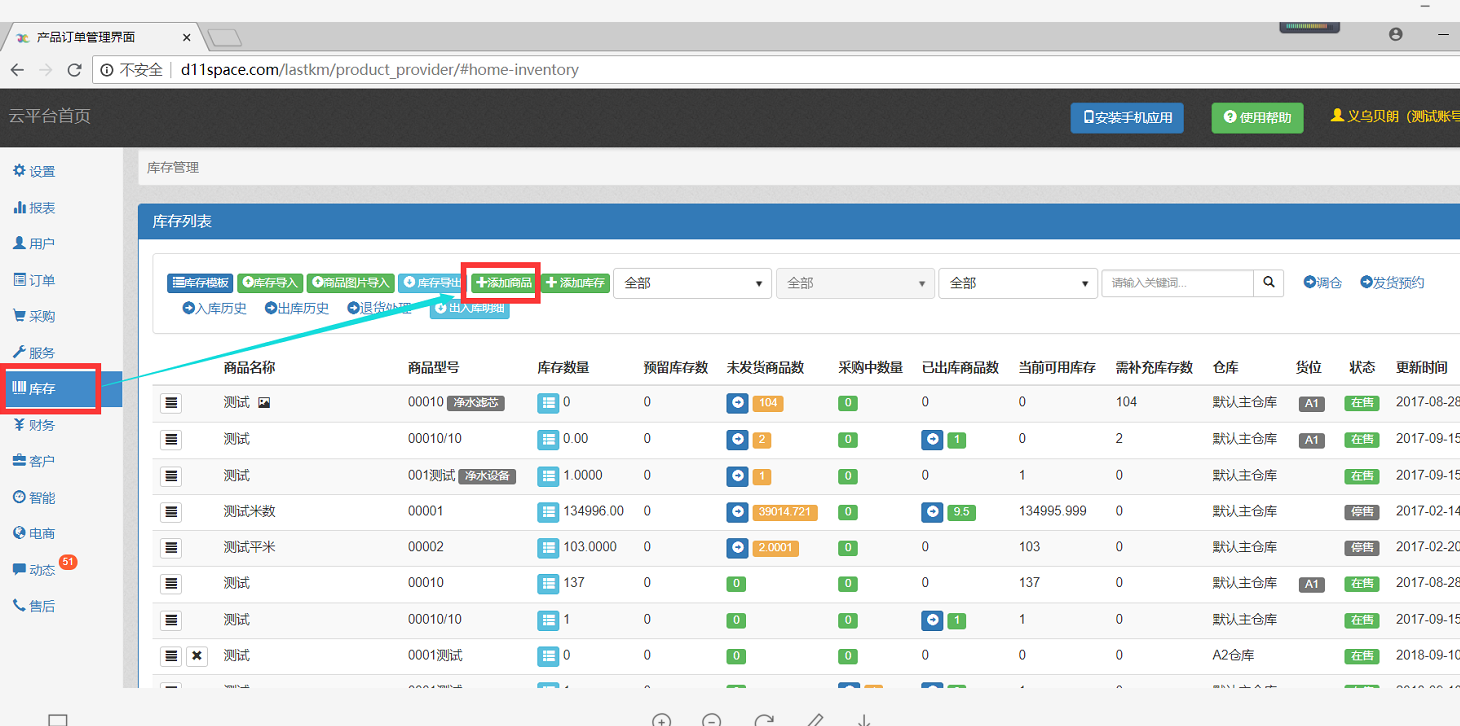Open row menu for 00010 净水滤芯 item
This screenshot has width=1460, height=726.
(x=172, y=402)
